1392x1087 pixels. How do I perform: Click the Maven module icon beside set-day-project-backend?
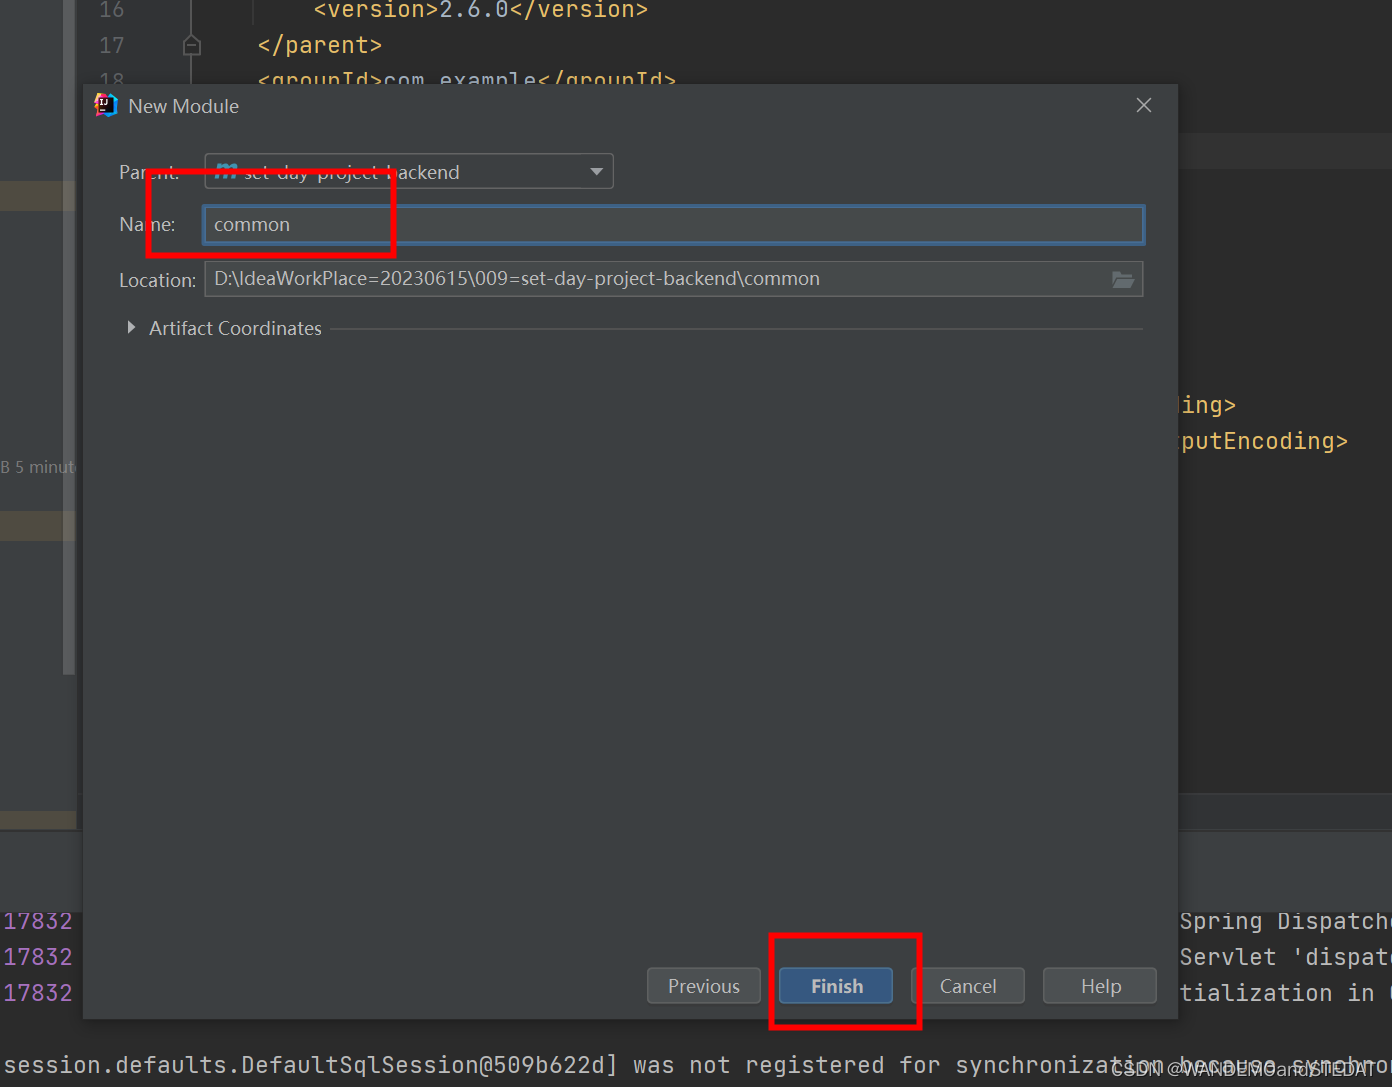click(227, 171)
